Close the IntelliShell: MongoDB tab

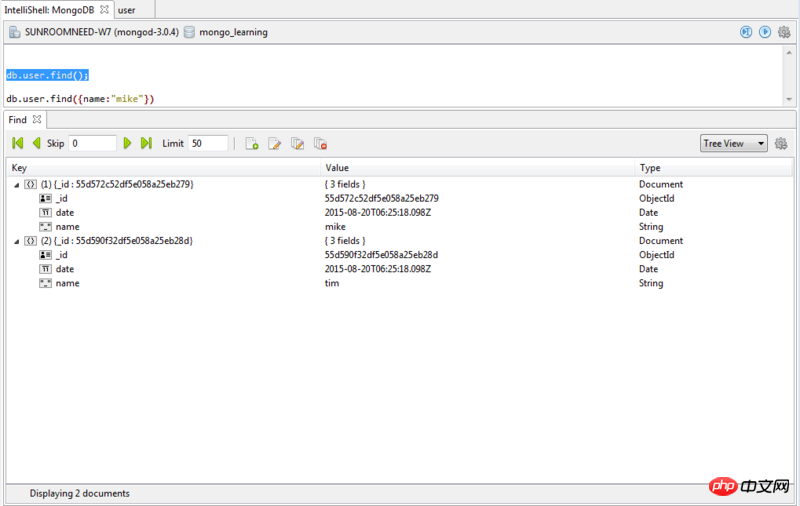coord(104,10)
